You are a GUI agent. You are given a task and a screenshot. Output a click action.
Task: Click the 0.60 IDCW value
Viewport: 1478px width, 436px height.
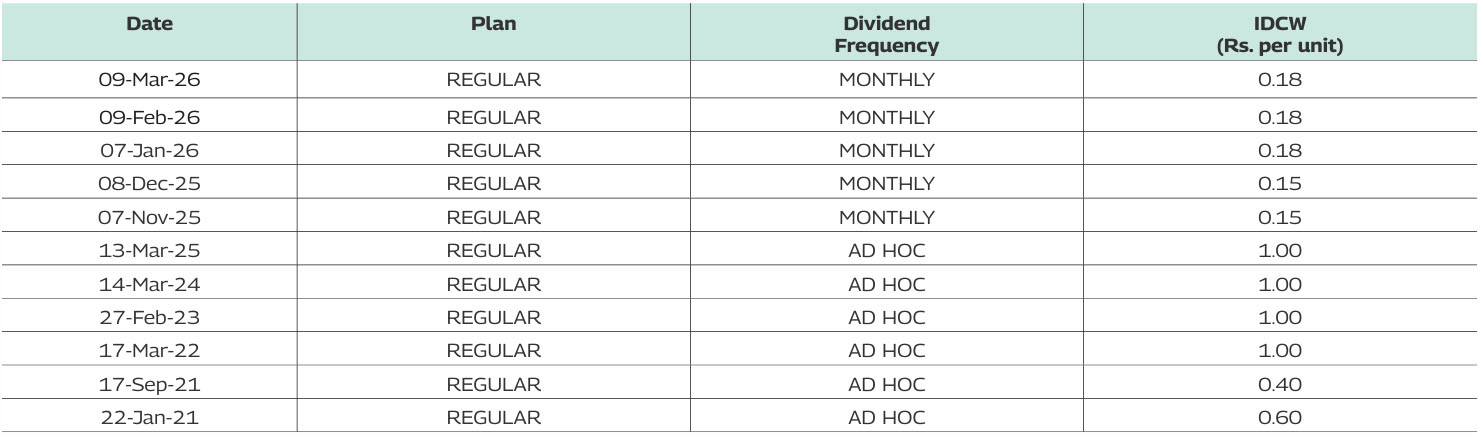[x=1279, y=418]
